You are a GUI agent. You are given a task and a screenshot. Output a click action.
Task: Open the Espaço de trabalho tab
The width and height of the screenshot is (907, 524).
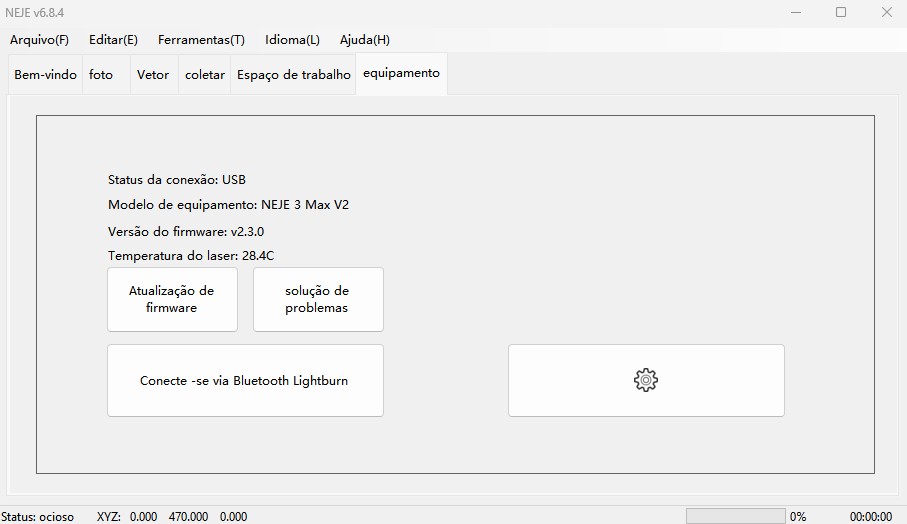[293, 75]
